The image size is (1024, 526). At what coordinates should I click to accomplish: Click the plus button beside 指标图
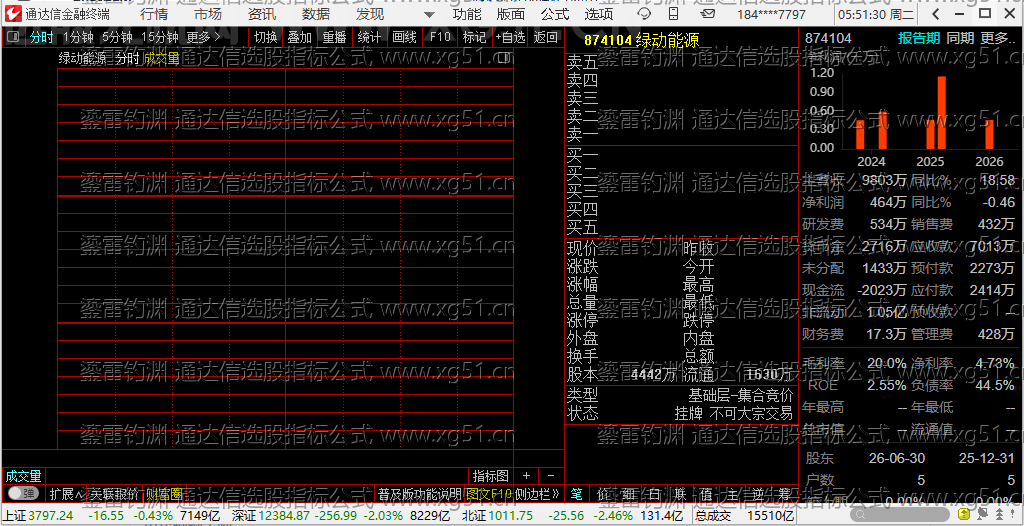click(526, 476)
